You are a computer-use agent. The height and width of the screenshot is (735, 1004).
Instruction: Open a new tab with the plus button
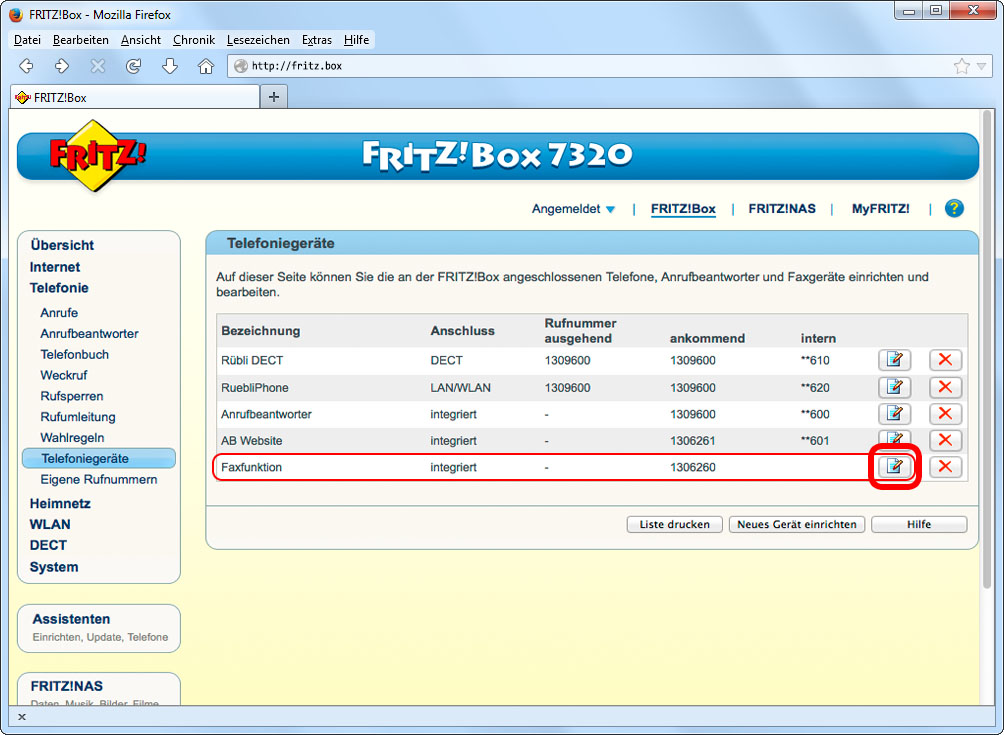[x=274, y=97]
